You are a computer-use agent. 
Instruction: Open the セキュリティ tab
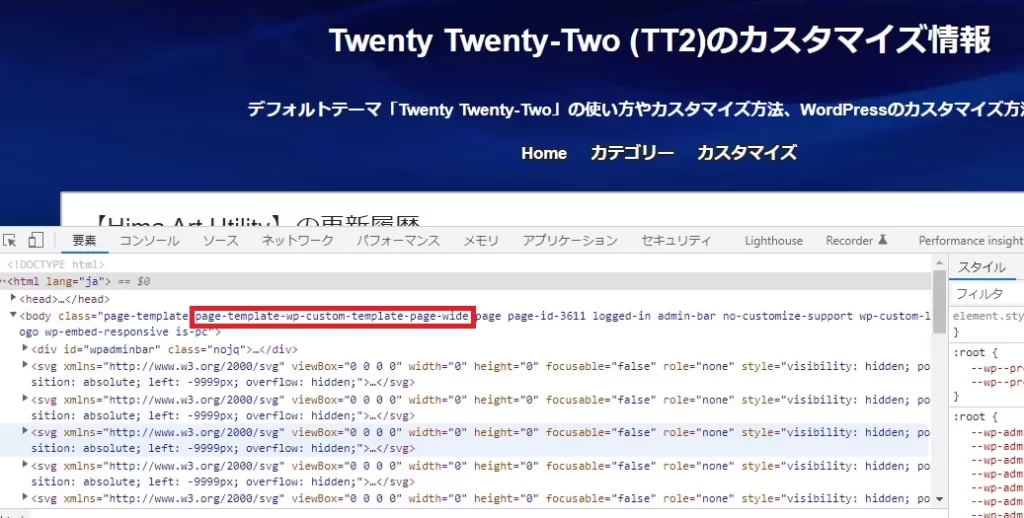tap(676, 240)
